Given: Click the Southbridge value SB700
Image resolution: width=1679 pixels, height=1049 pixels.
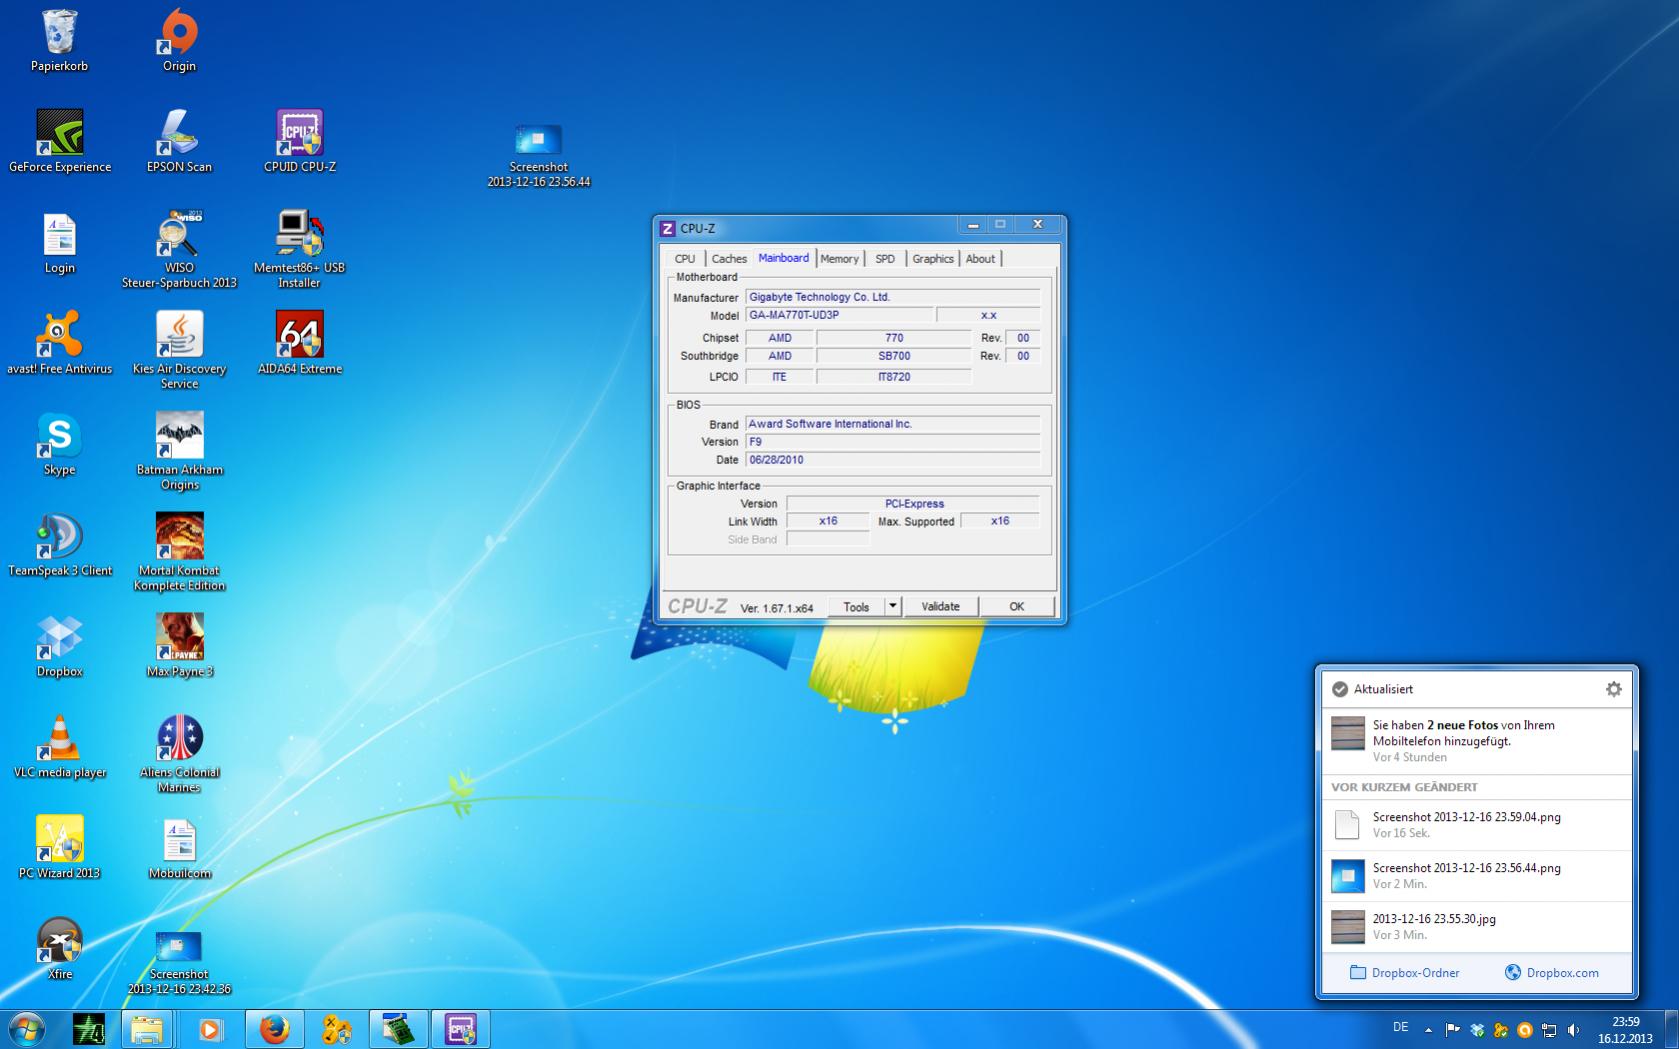Looking at the screenshot, I should pos(893,356).
